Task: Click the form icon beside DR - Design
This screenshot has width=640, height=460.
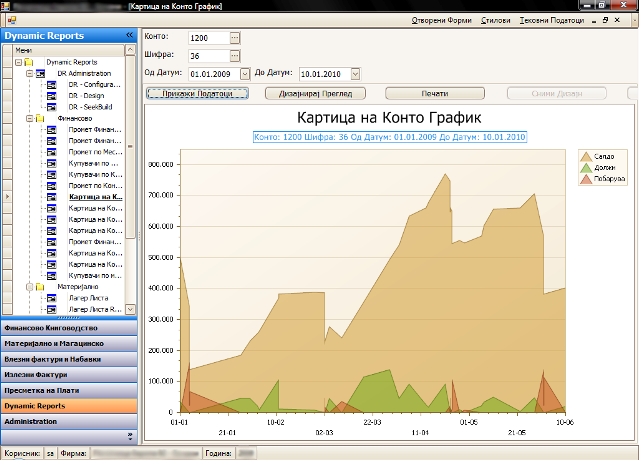Action: pyautogui.click(x=51, y=96)
